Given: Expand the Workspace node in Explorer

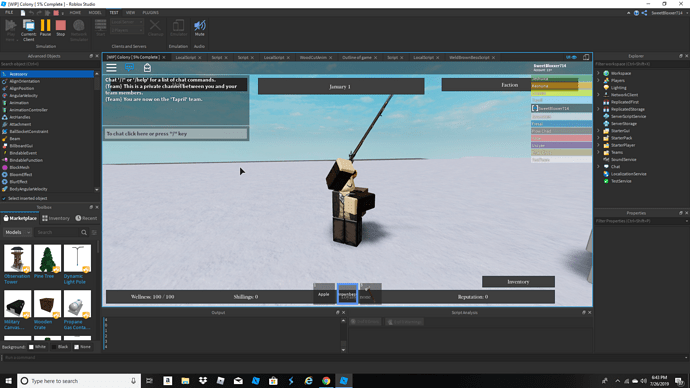Looking at the screenshot, I should click(598, 73).
